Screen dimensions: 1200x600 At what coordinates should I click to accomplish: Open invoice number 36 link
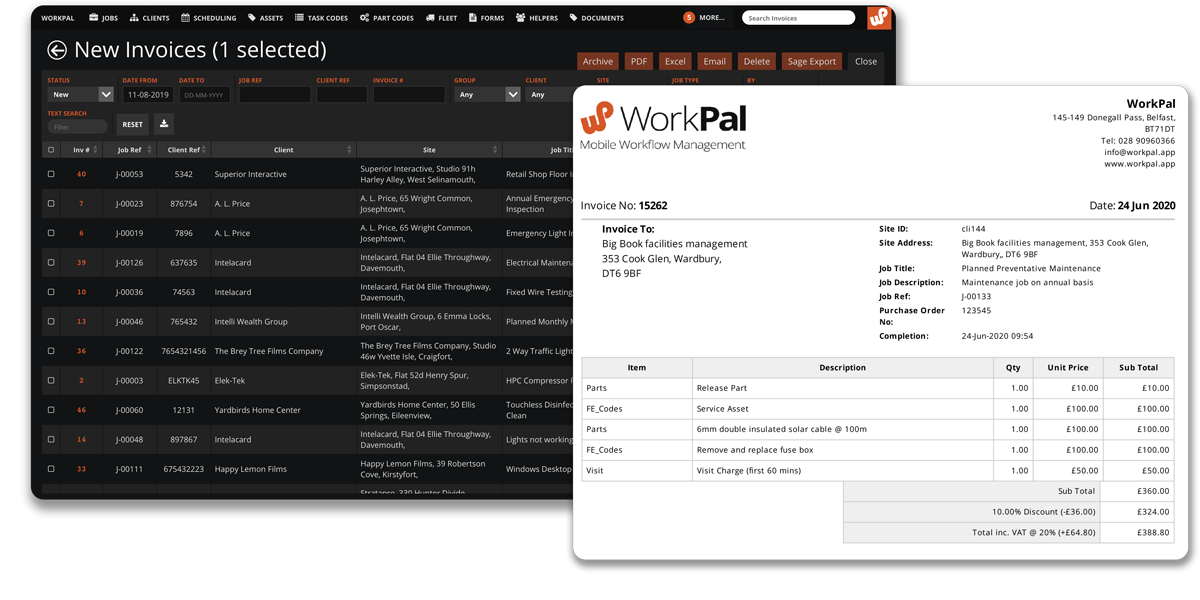coord(82,351)
